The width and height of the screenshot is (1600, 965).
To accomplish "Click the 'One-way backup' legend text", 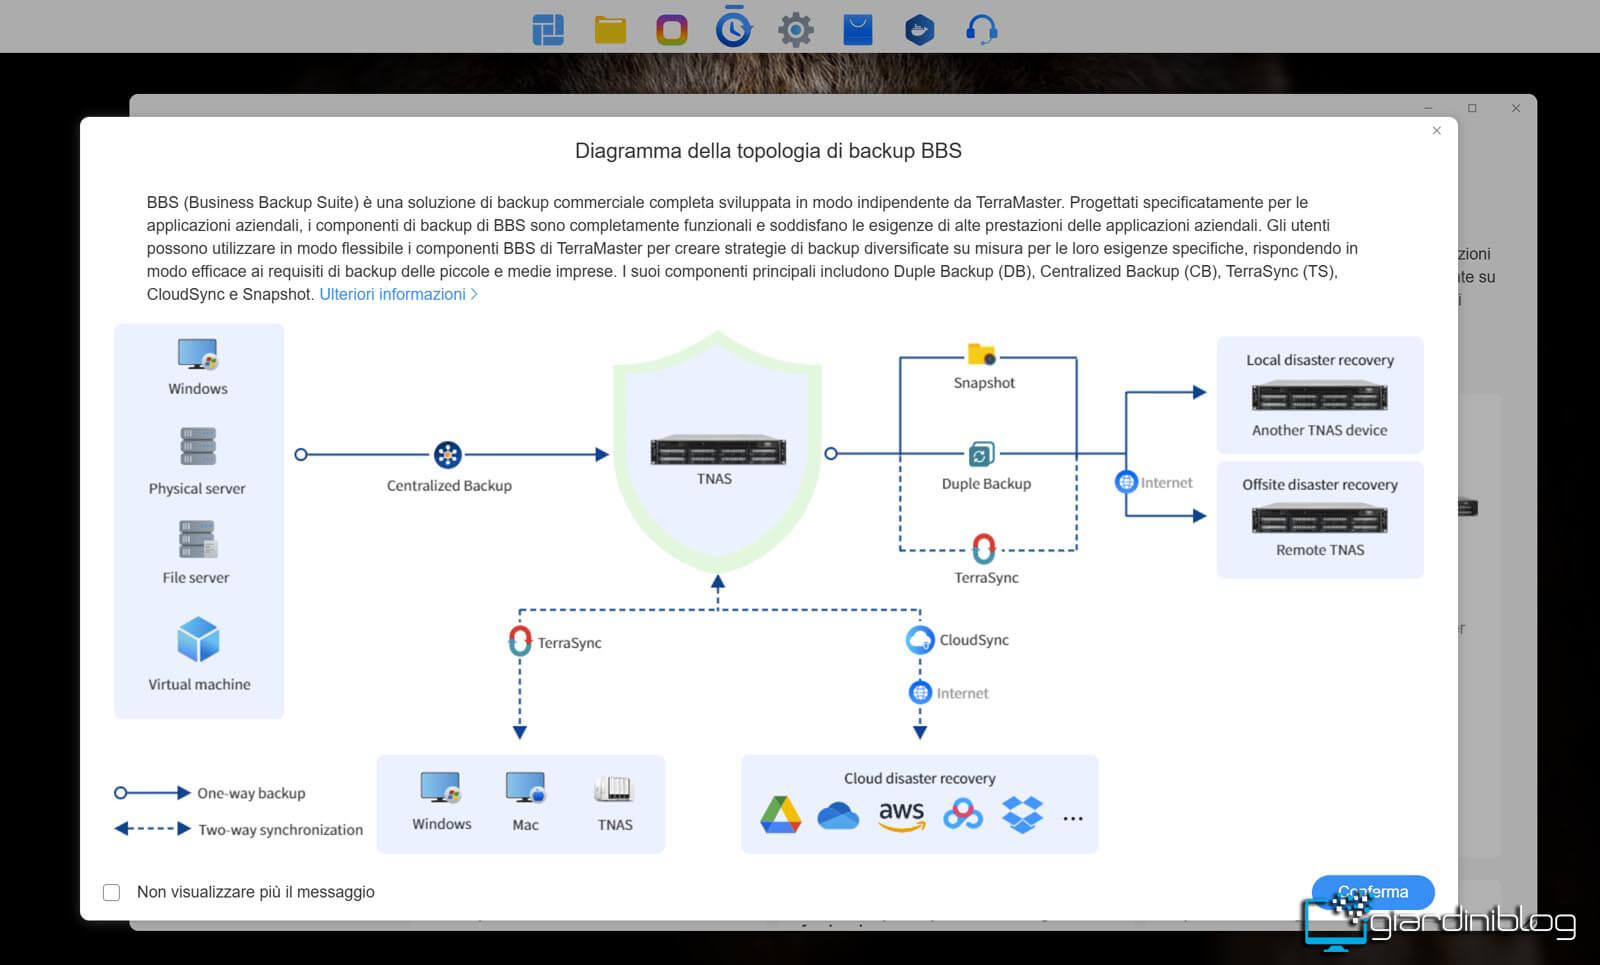I will (251, 793).
